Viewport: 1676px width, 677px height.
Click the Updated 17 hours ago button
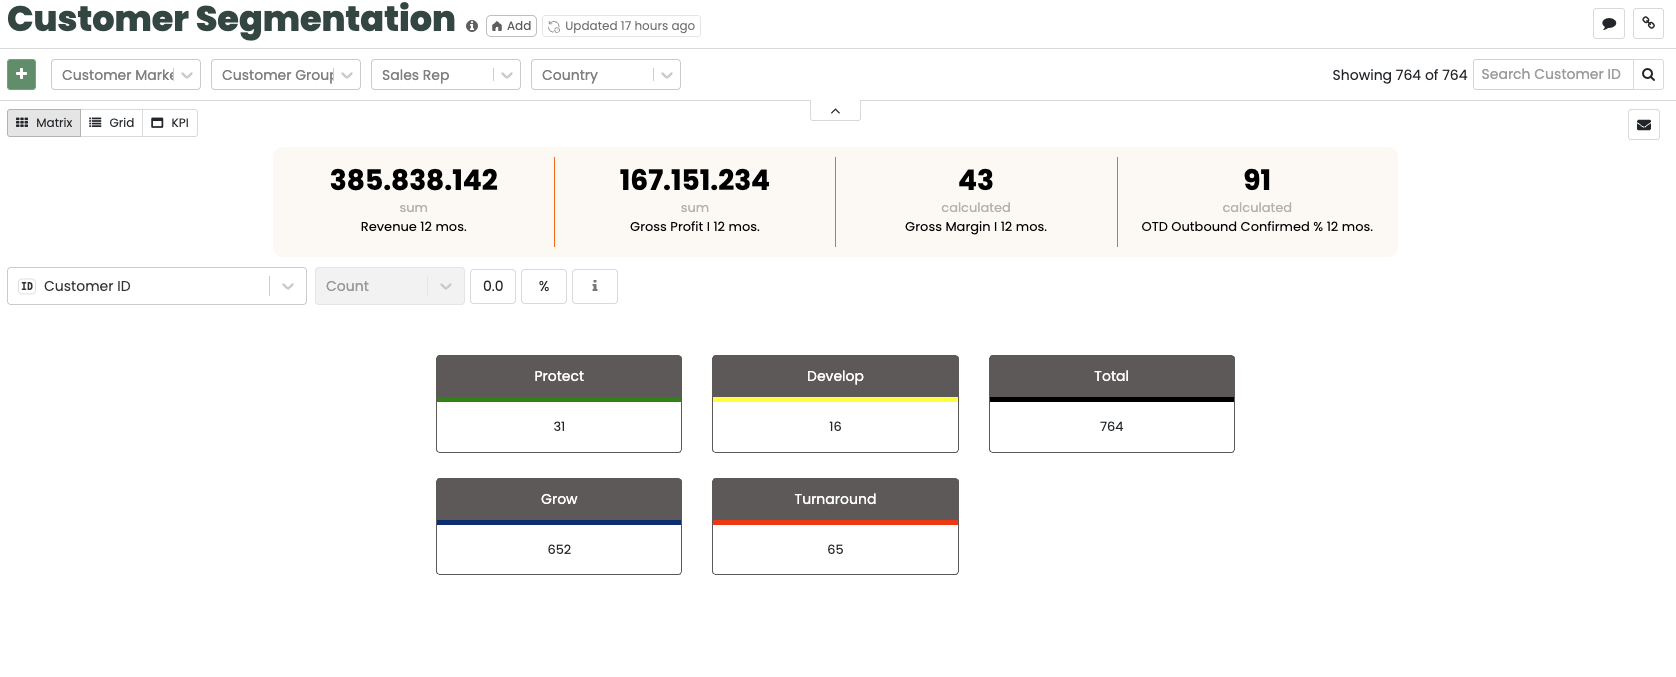621,26
